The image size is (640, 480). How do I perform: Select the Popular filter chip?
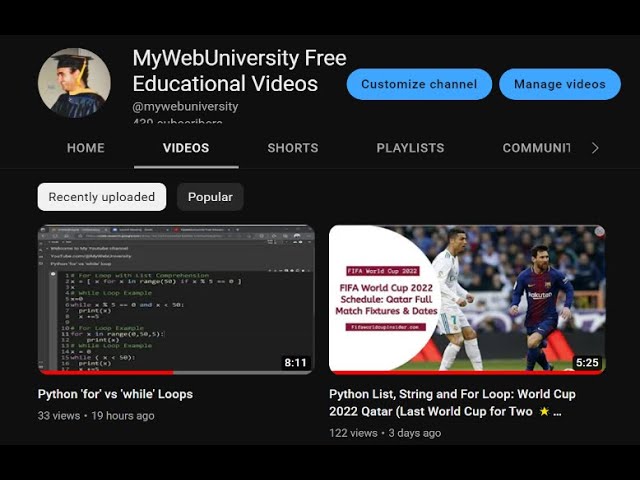(210, 197)
